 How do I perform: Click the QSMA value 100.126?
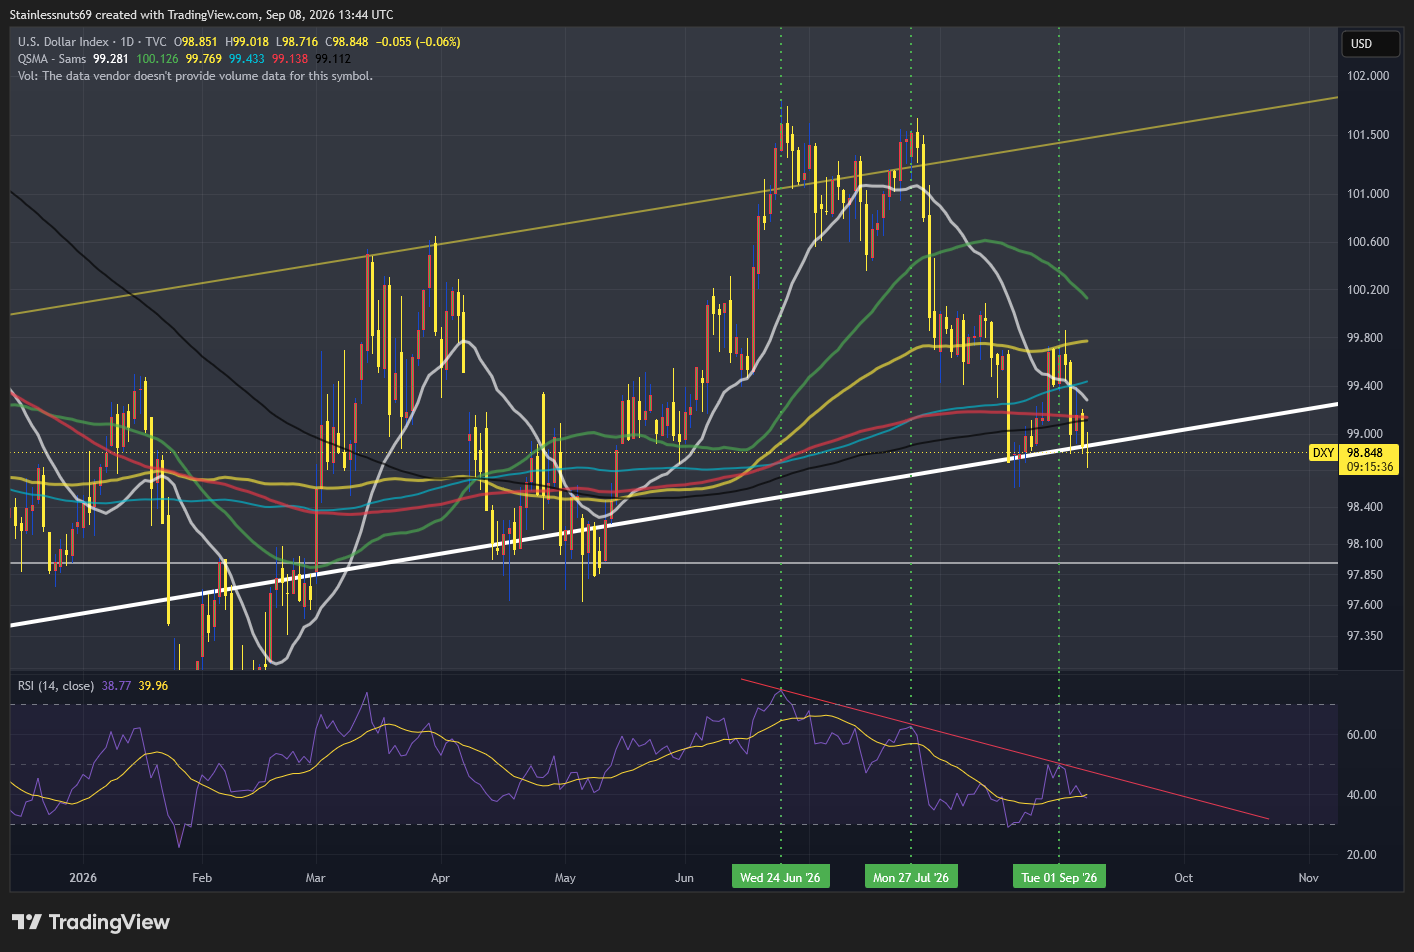tap(158, 59)
